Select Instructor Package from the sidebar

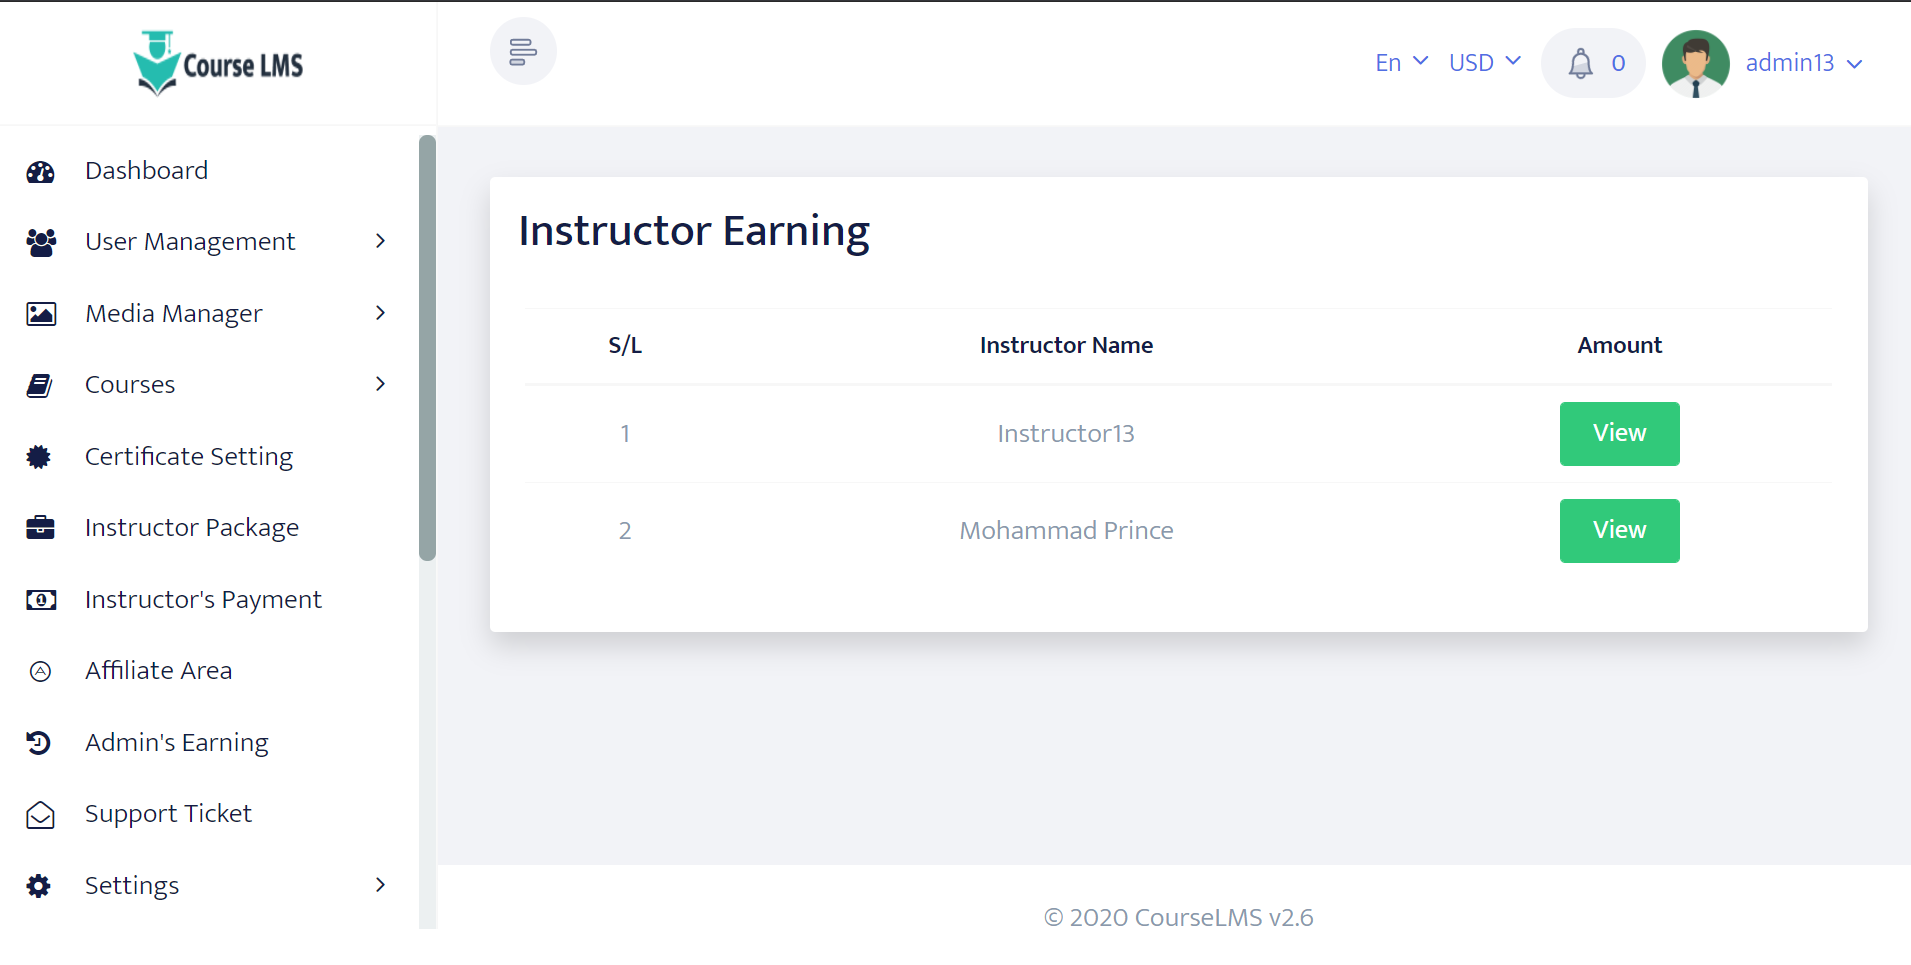point(191,527)
